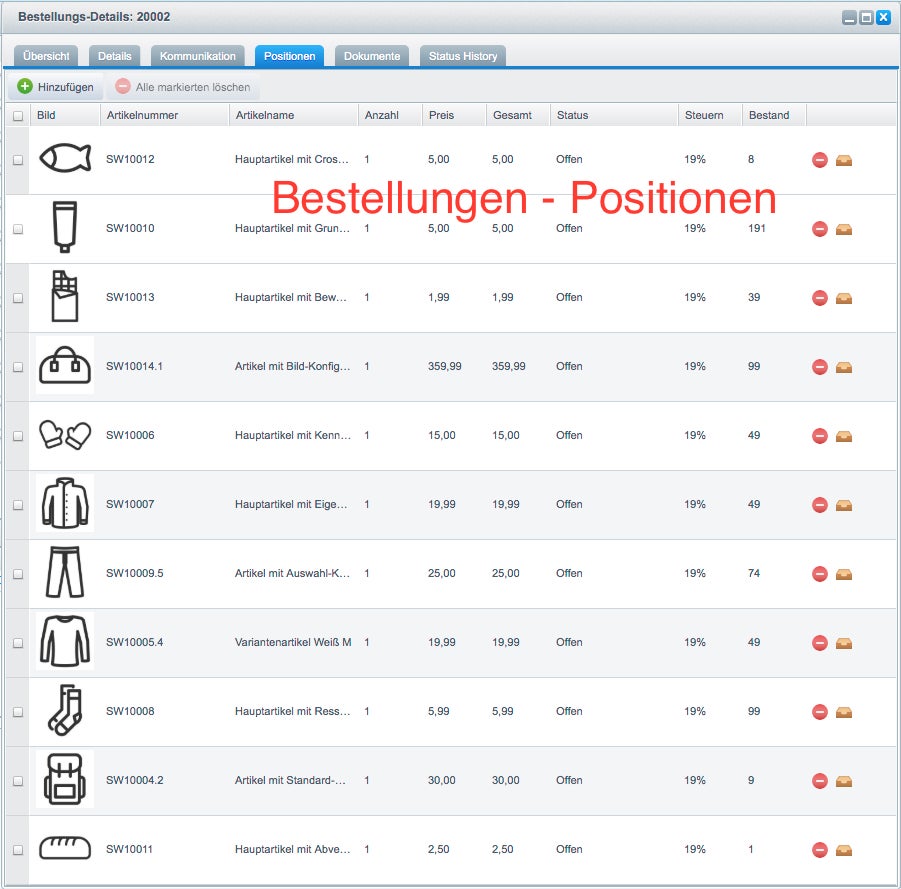This screenshot has width=901, height=889.
Task: Click Alle markierten löschen button
Action: click(x=183, y=87)
